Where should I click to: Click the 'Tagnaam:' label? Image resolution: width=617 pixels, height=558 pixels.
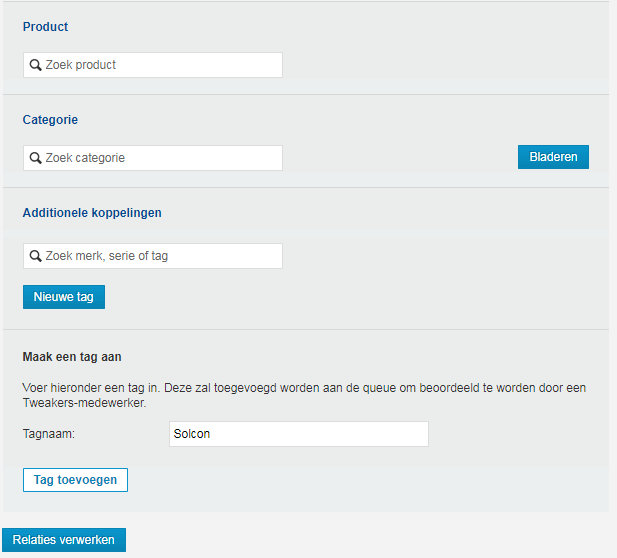point(49,434)
